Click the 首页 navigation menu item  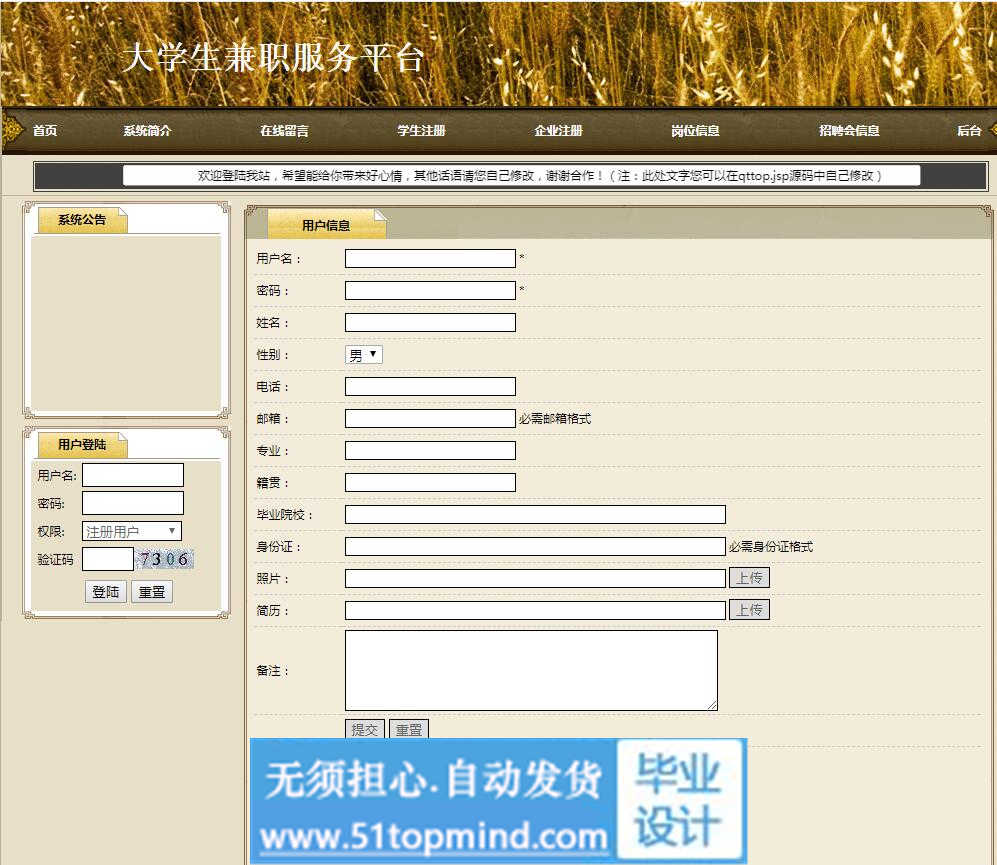point(45,131)
